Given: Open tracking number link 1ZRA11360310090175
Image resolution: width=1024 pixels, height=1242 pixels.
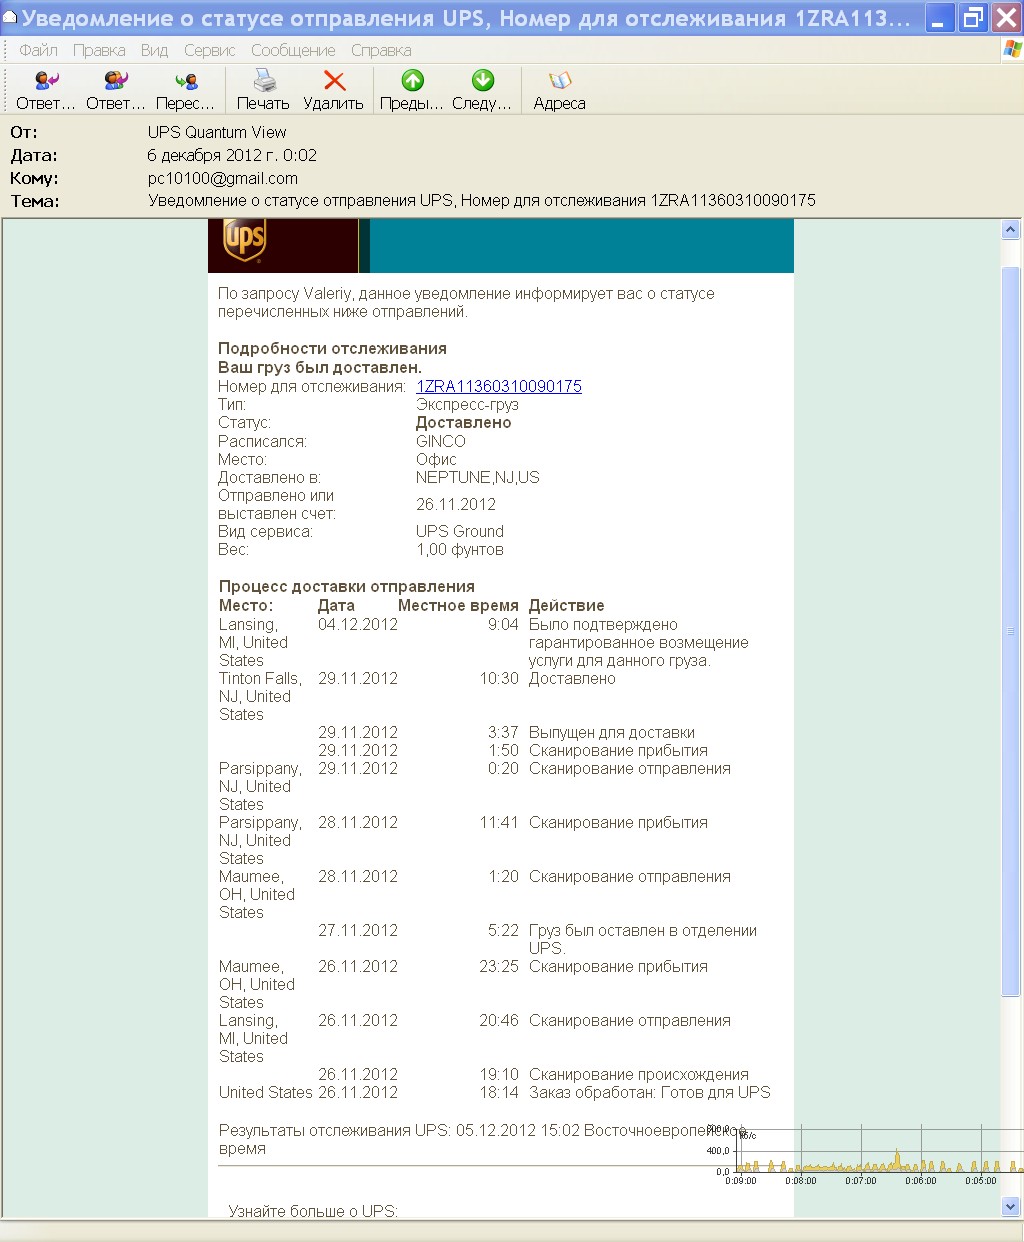Looking at the screenshot, I should 499,386.
